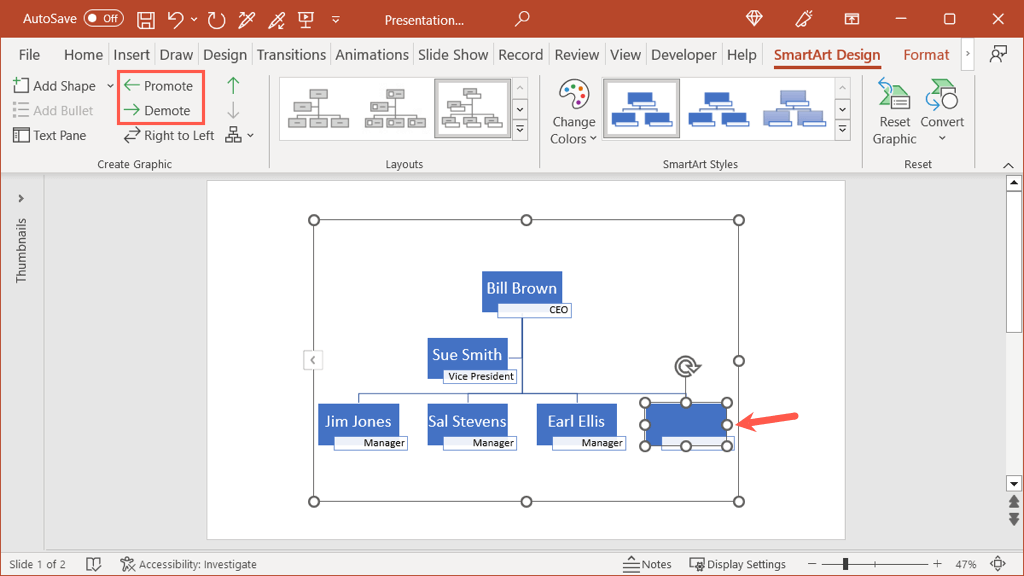
Task: Expand the Thumbnails pane
Action: (x=21, y=199)
